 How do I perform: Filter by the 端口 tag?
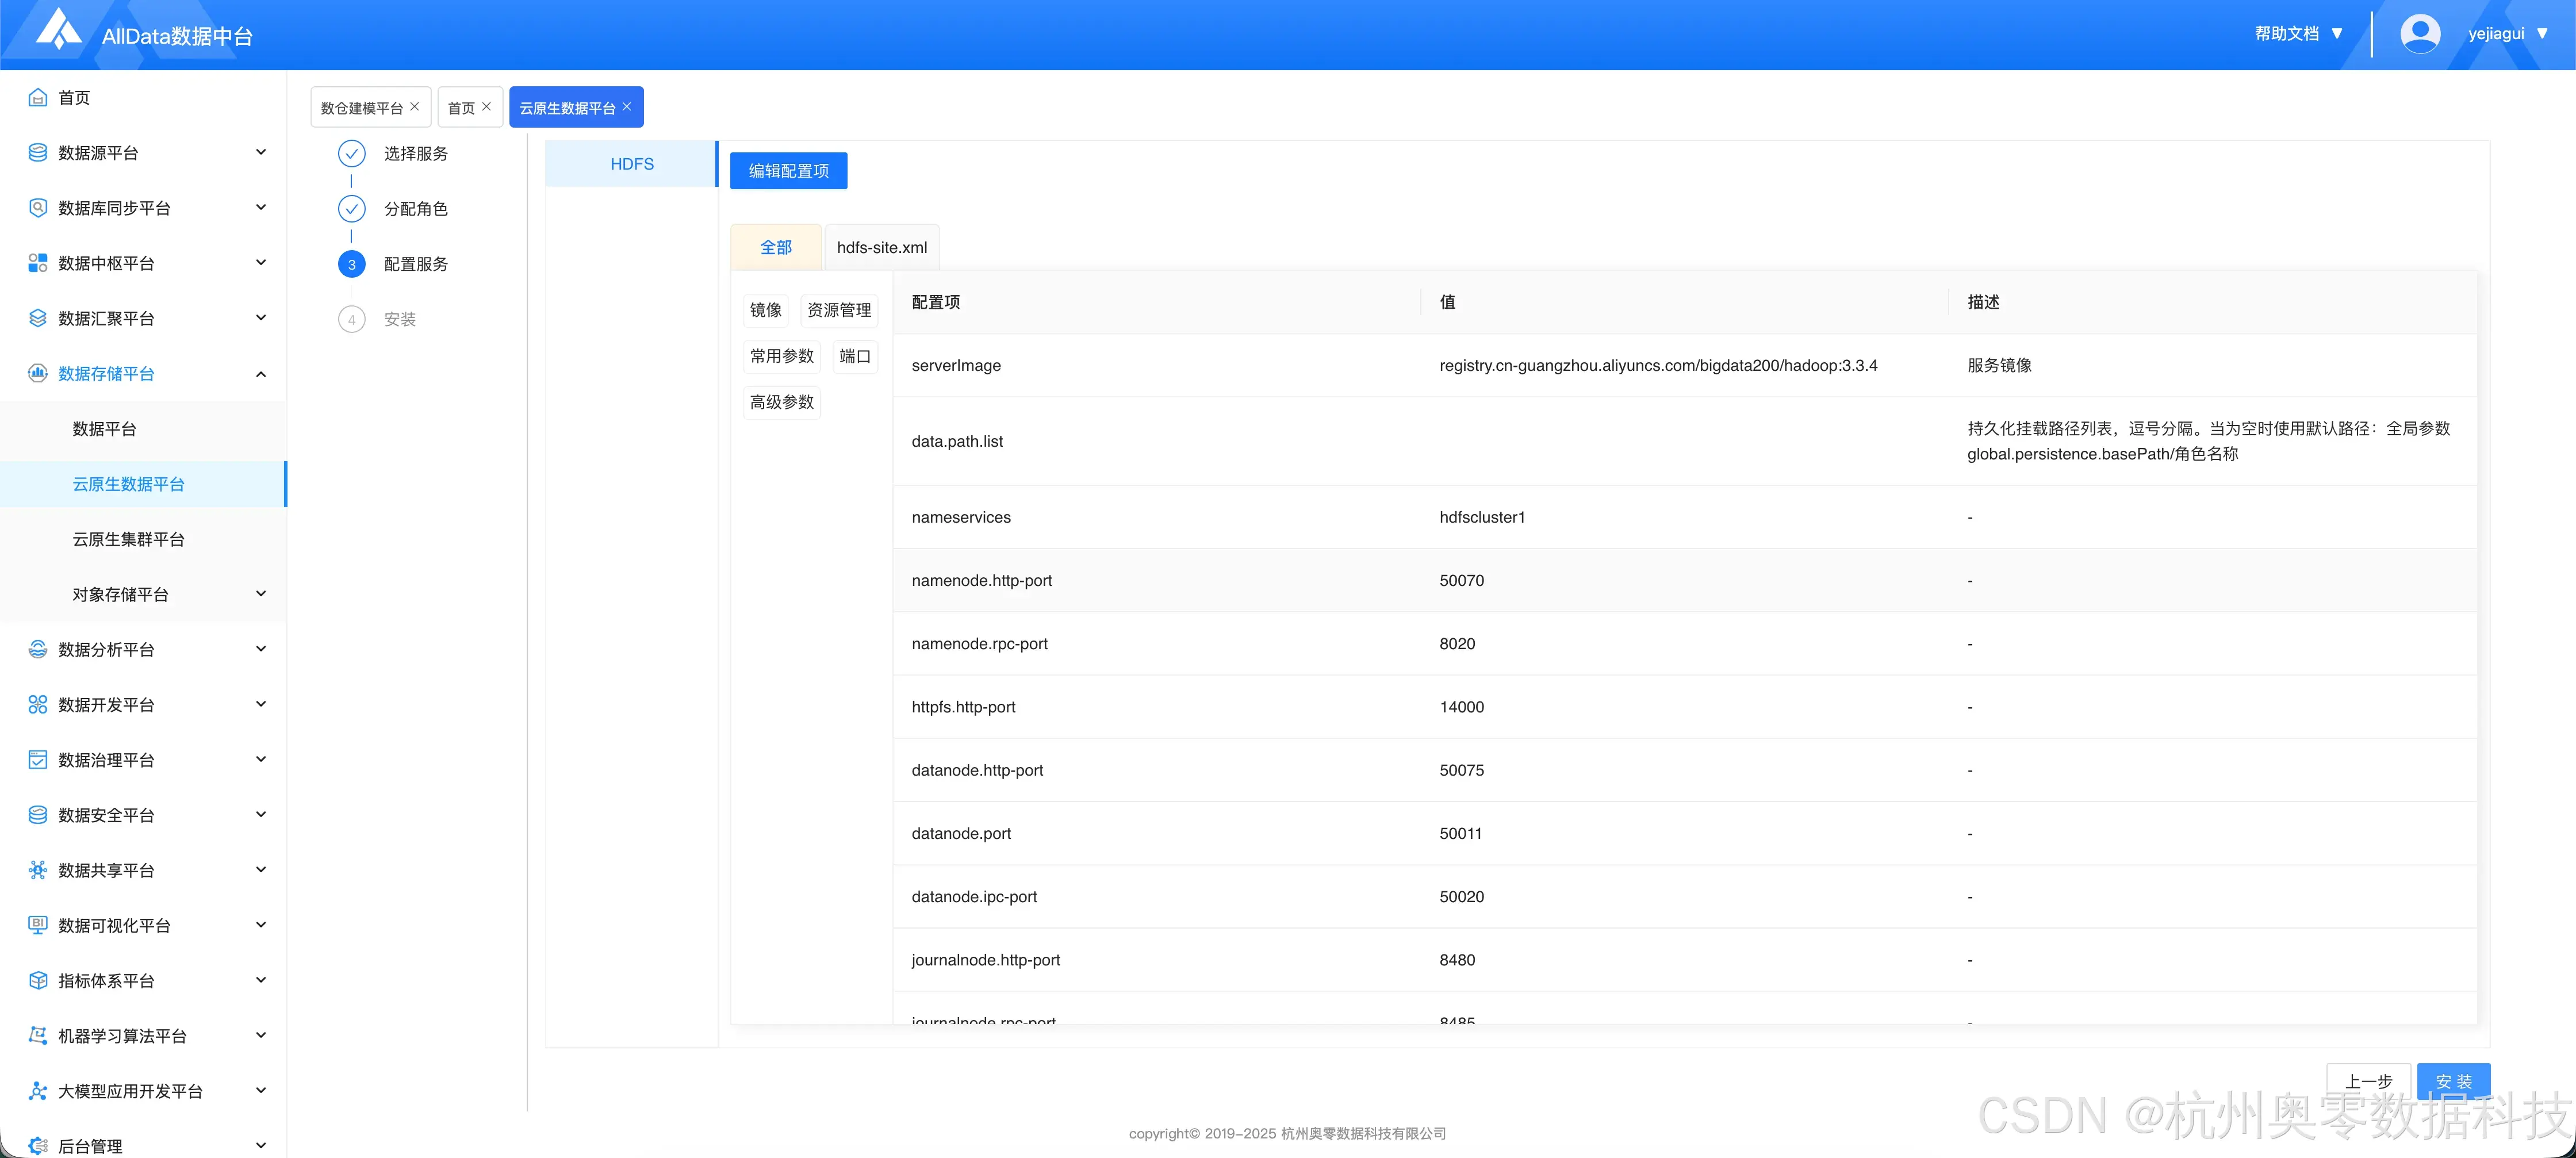click(854, 356)
